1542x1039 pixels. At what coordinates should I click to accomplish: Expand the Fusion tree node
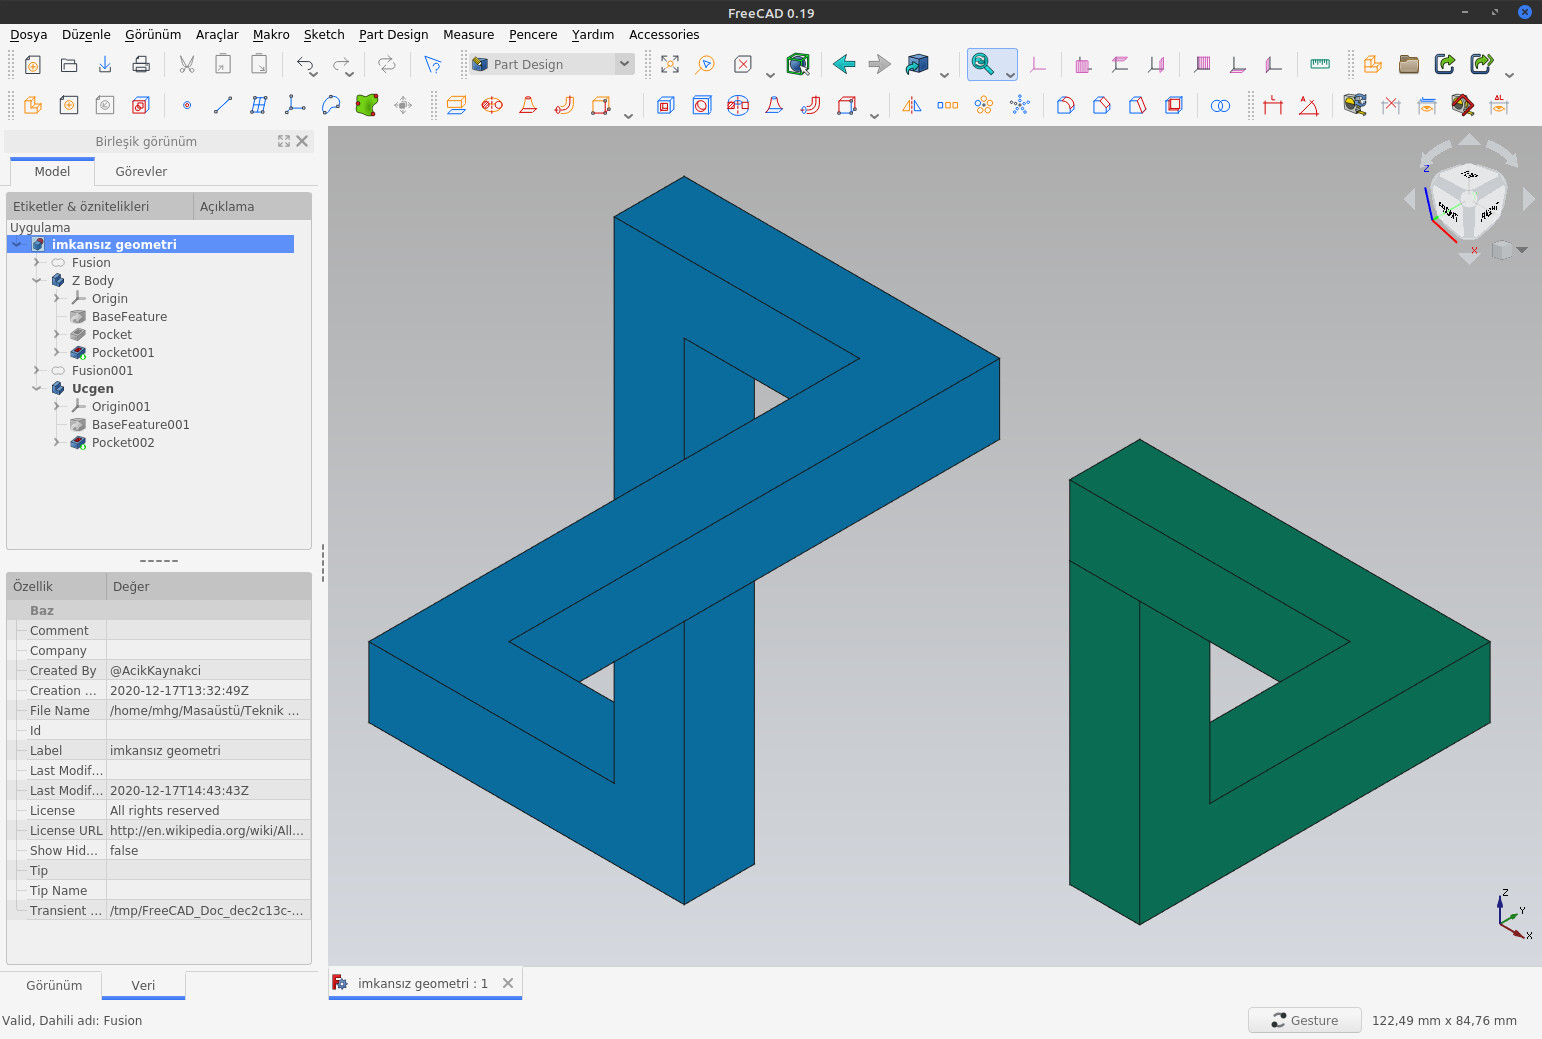click(x=37, y=263)
